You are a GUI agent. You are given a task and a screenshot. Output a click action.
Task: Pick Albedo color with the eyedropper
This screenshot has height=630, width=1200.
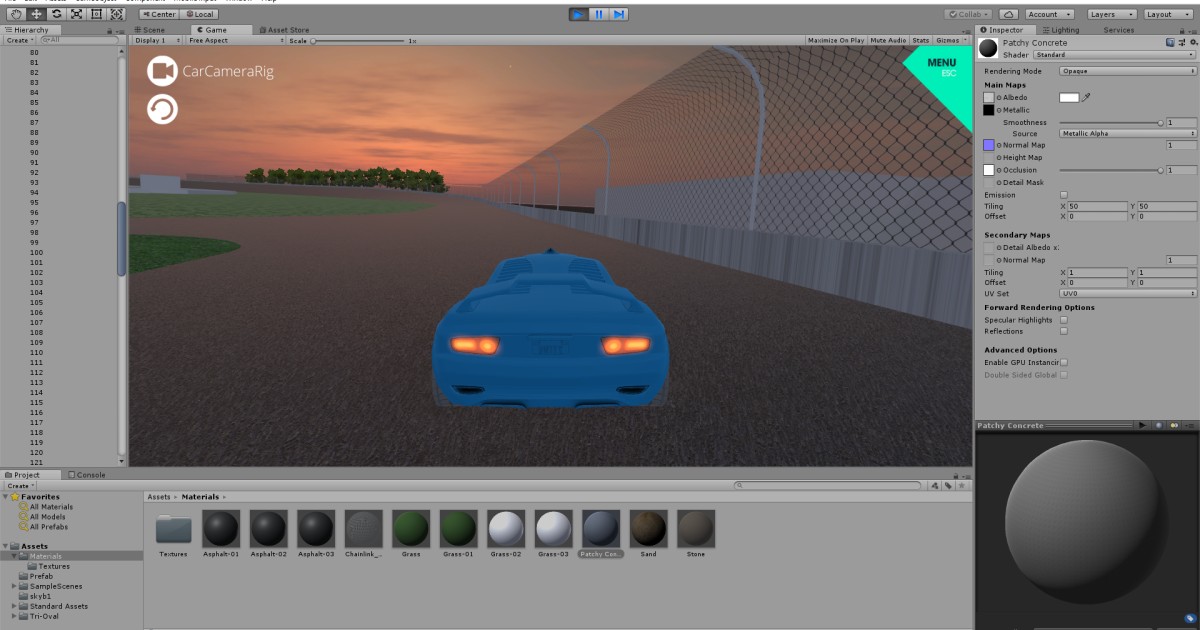[1086, 97]
